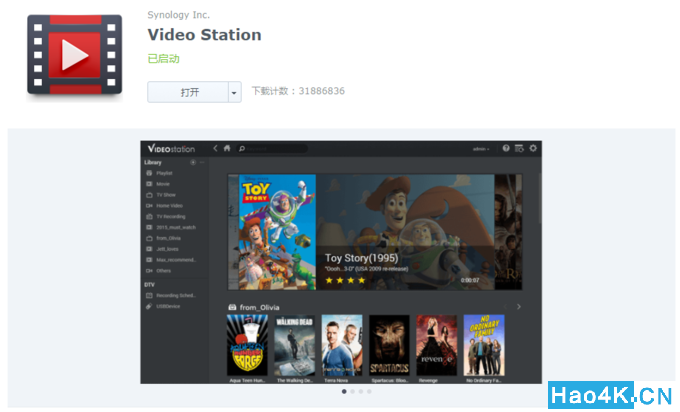Viewport: 680px width, 412px height.
Task: Click the Video Station title text
Action: coord(204,35)
